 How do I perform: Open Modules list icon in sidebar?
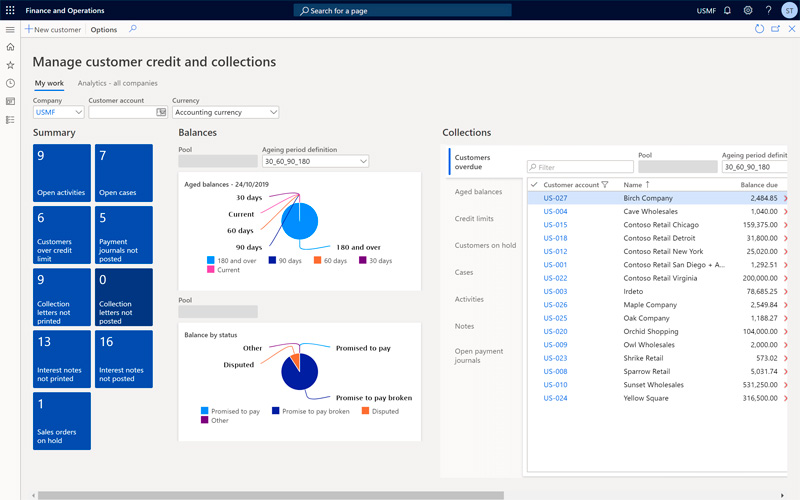pos(10,120)
